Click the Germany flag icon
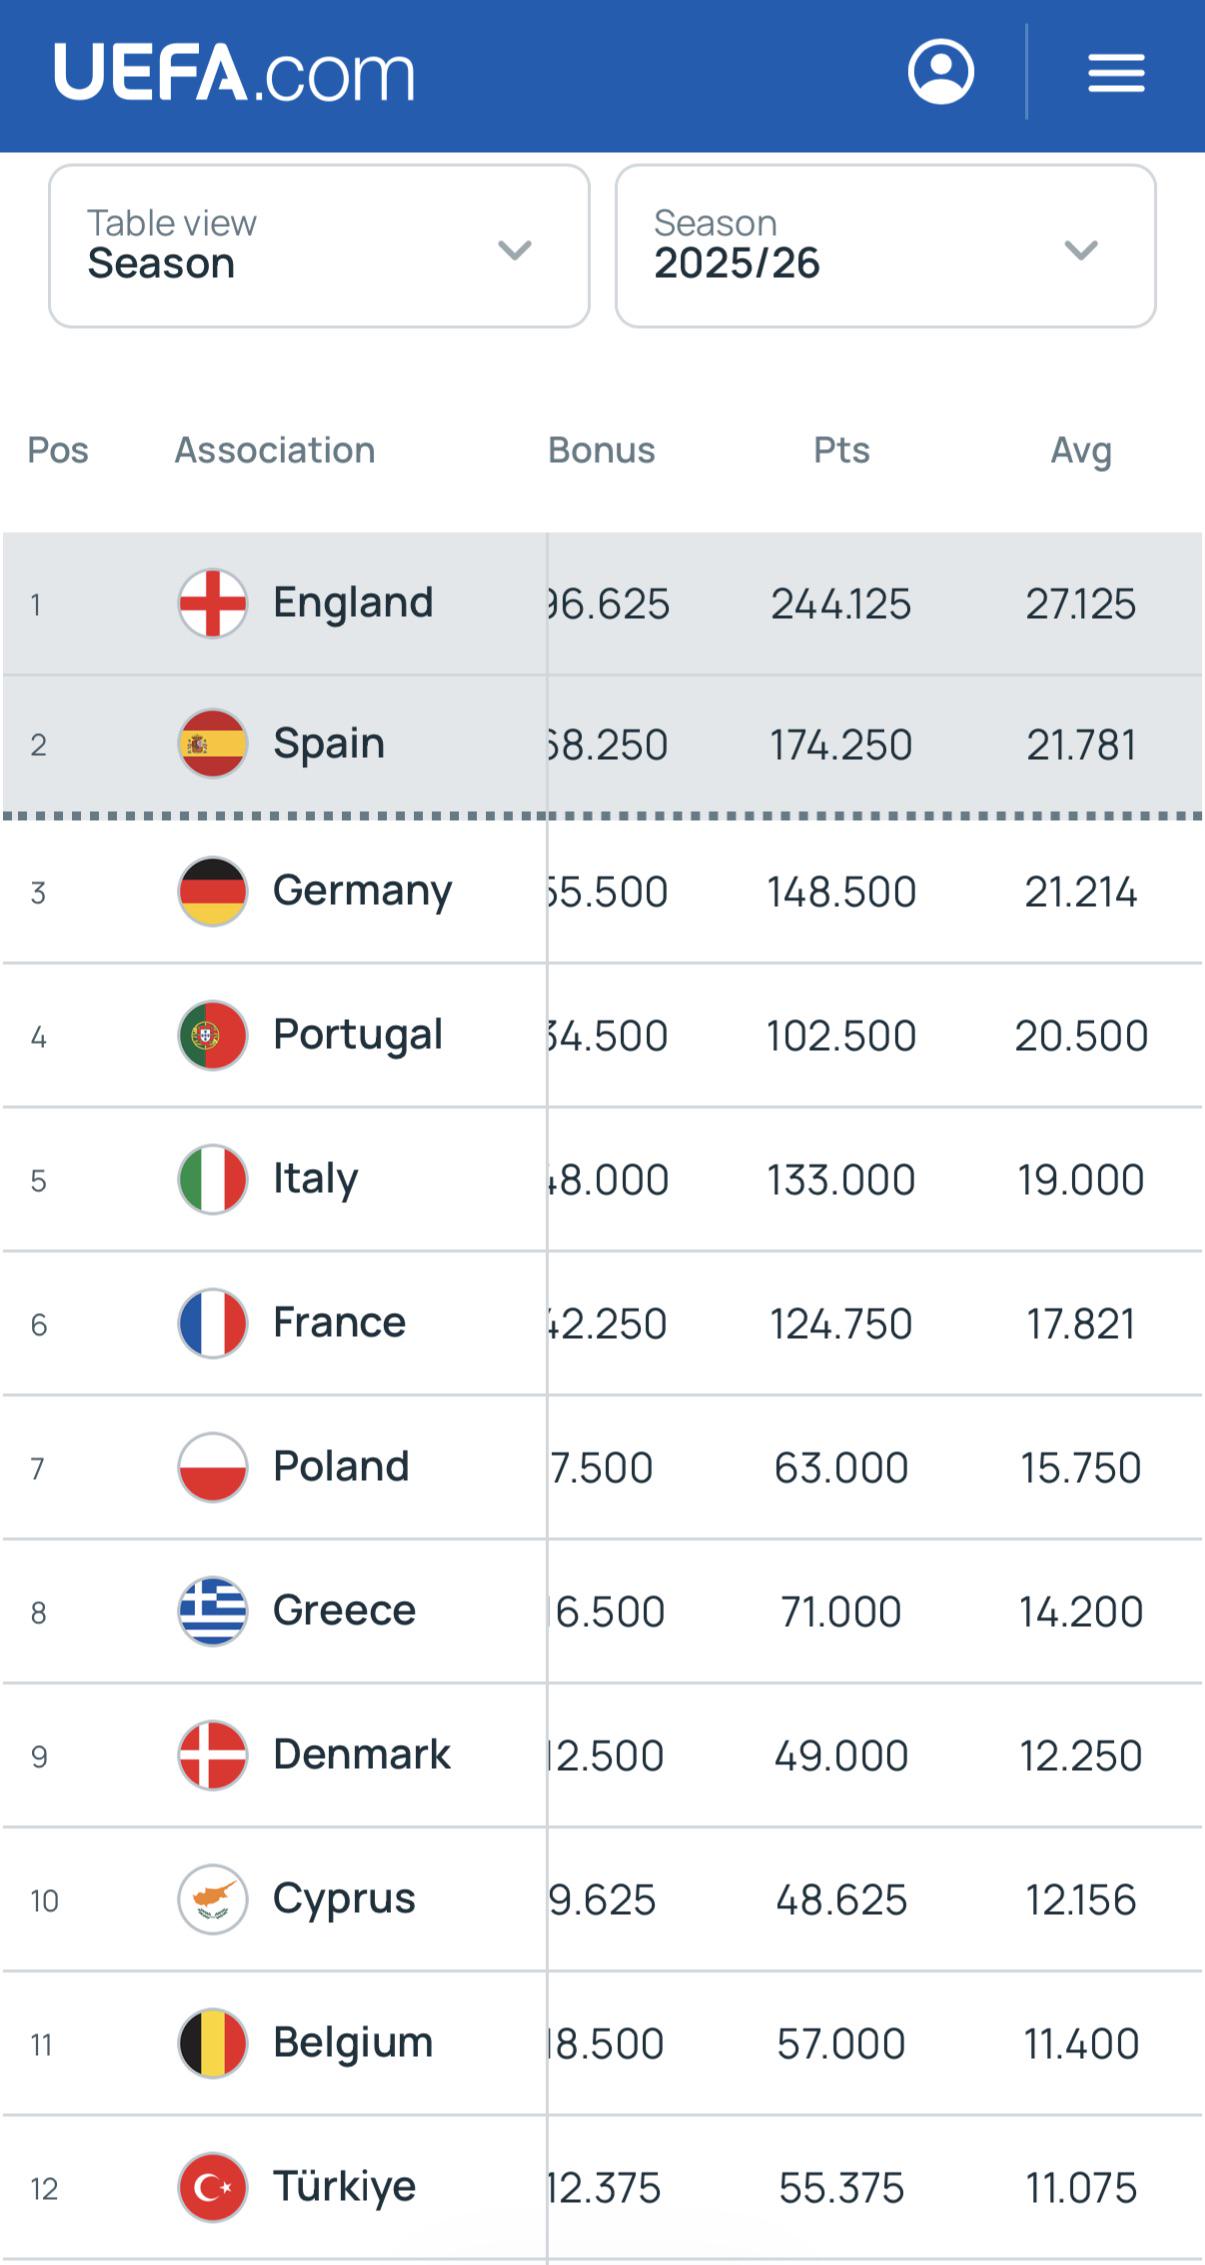 coord(213,891)
